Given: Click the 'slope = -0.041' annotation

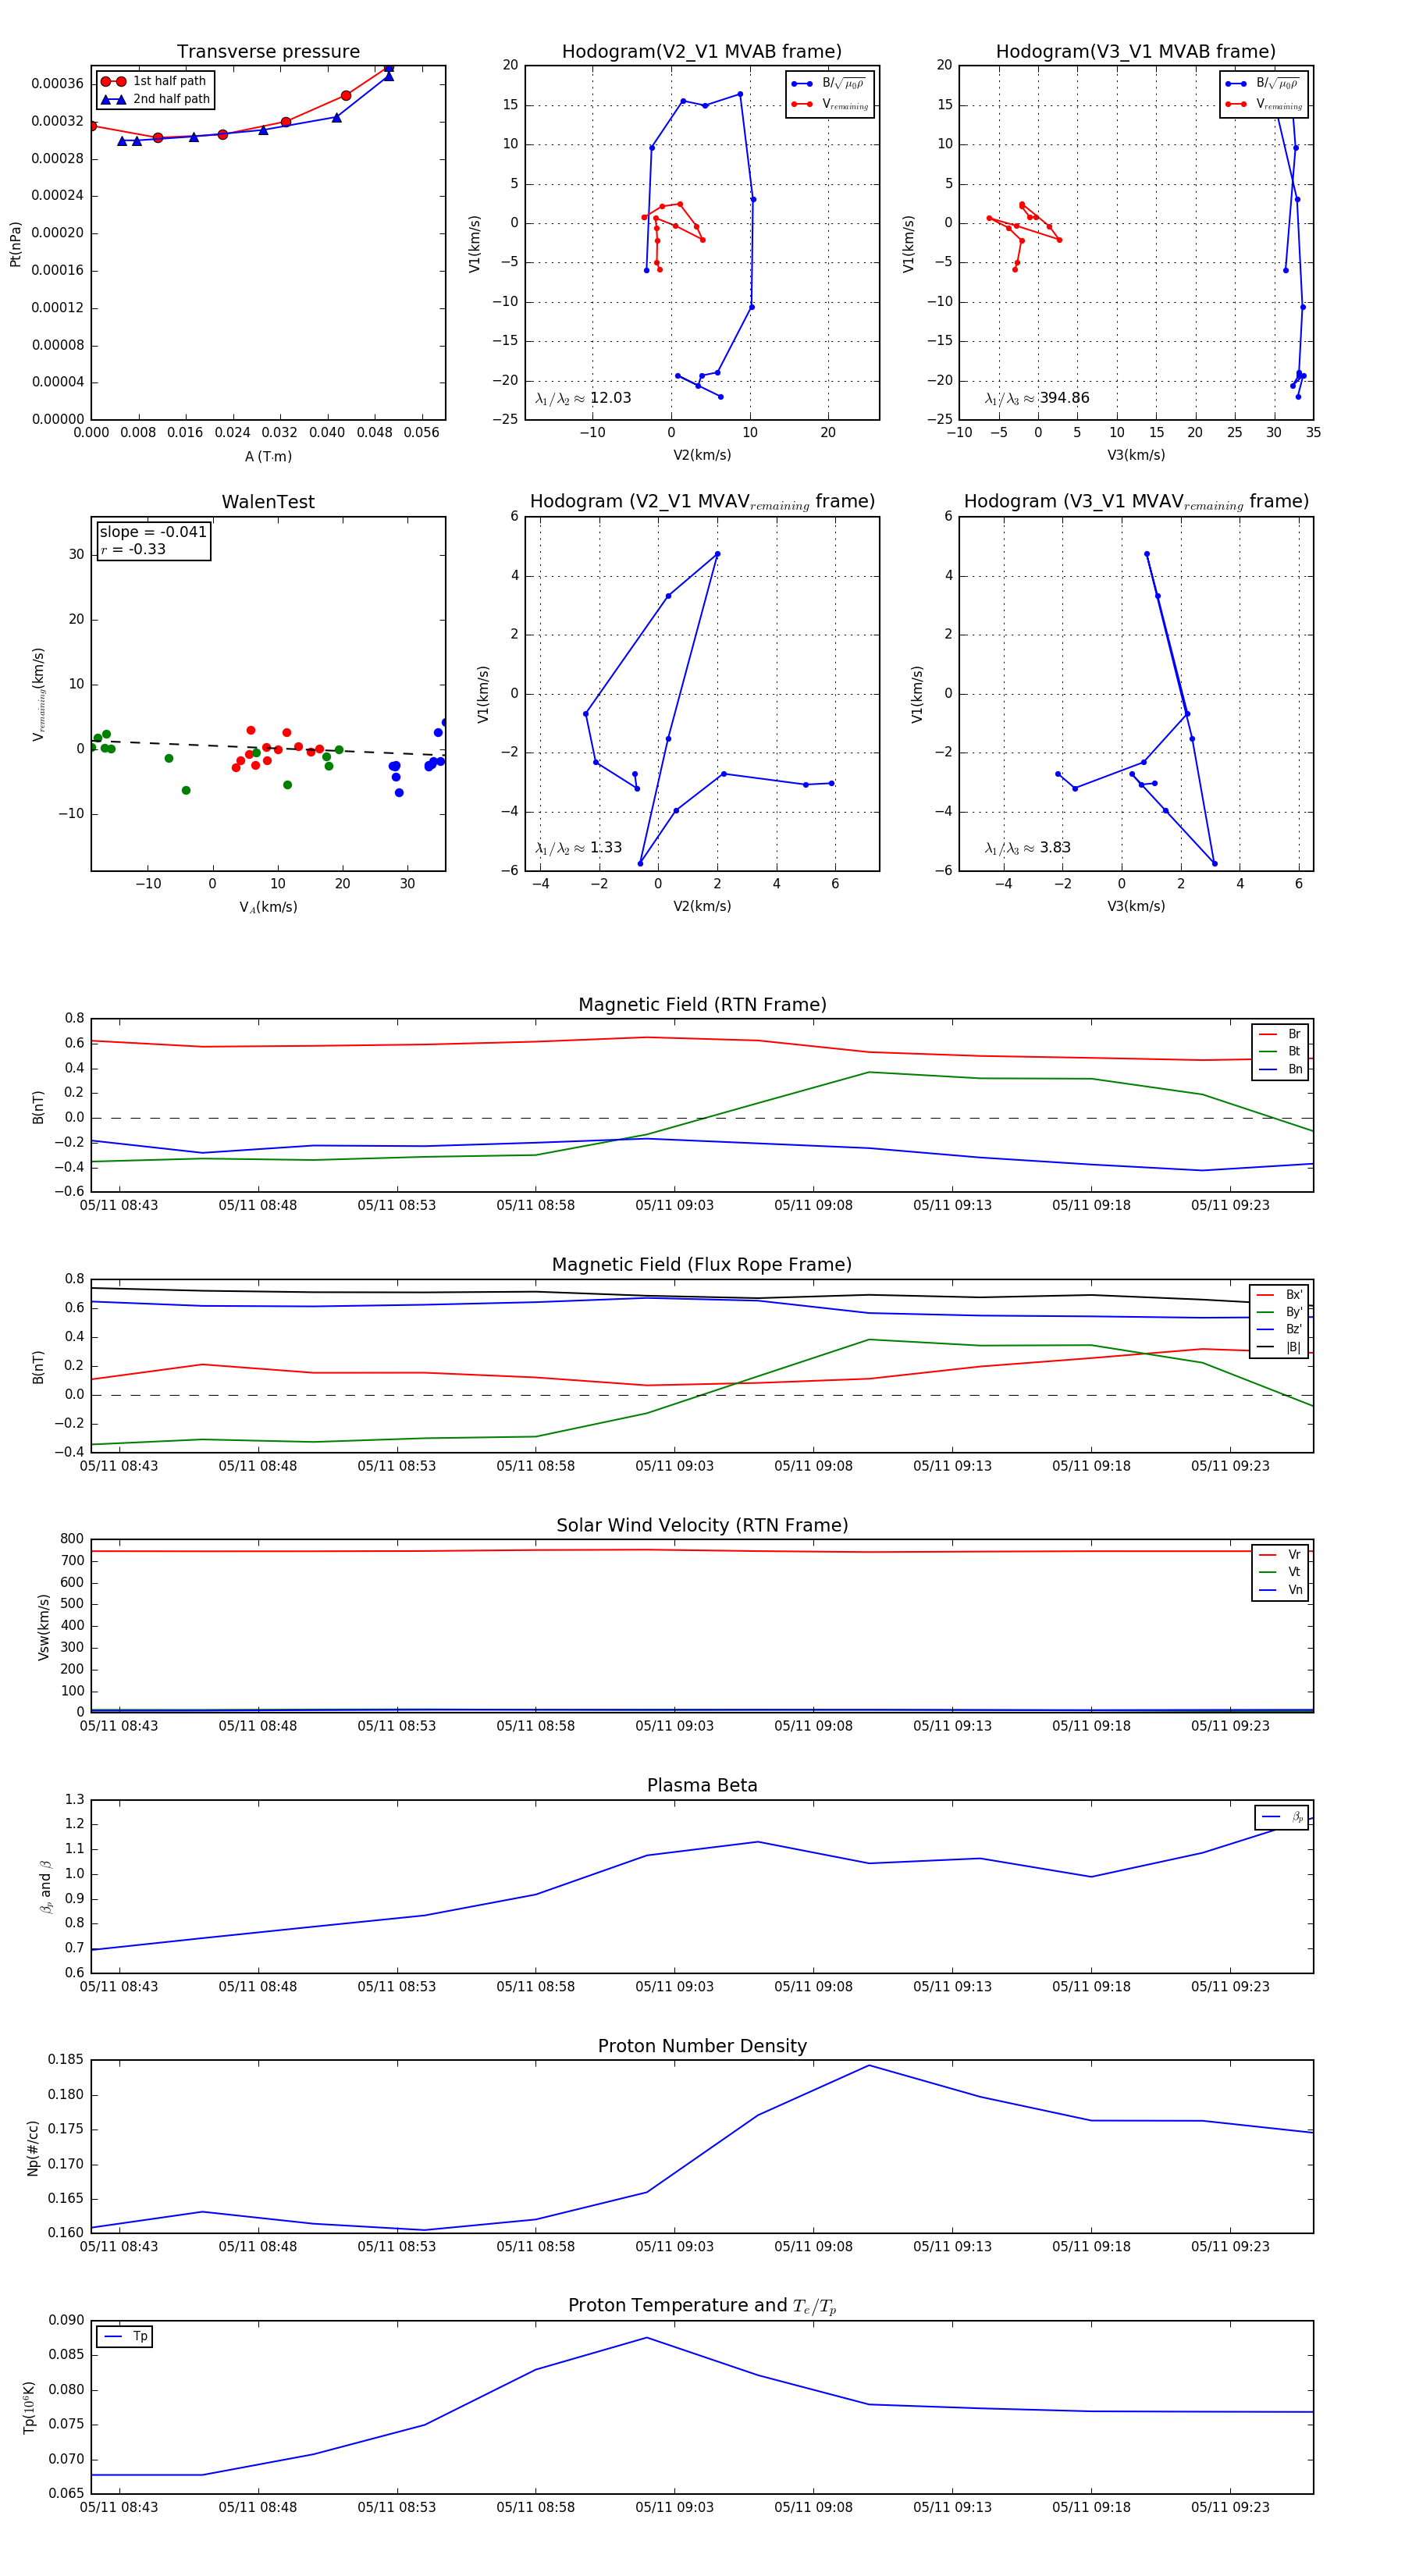Looking at the screenshot, I should 153,532.
